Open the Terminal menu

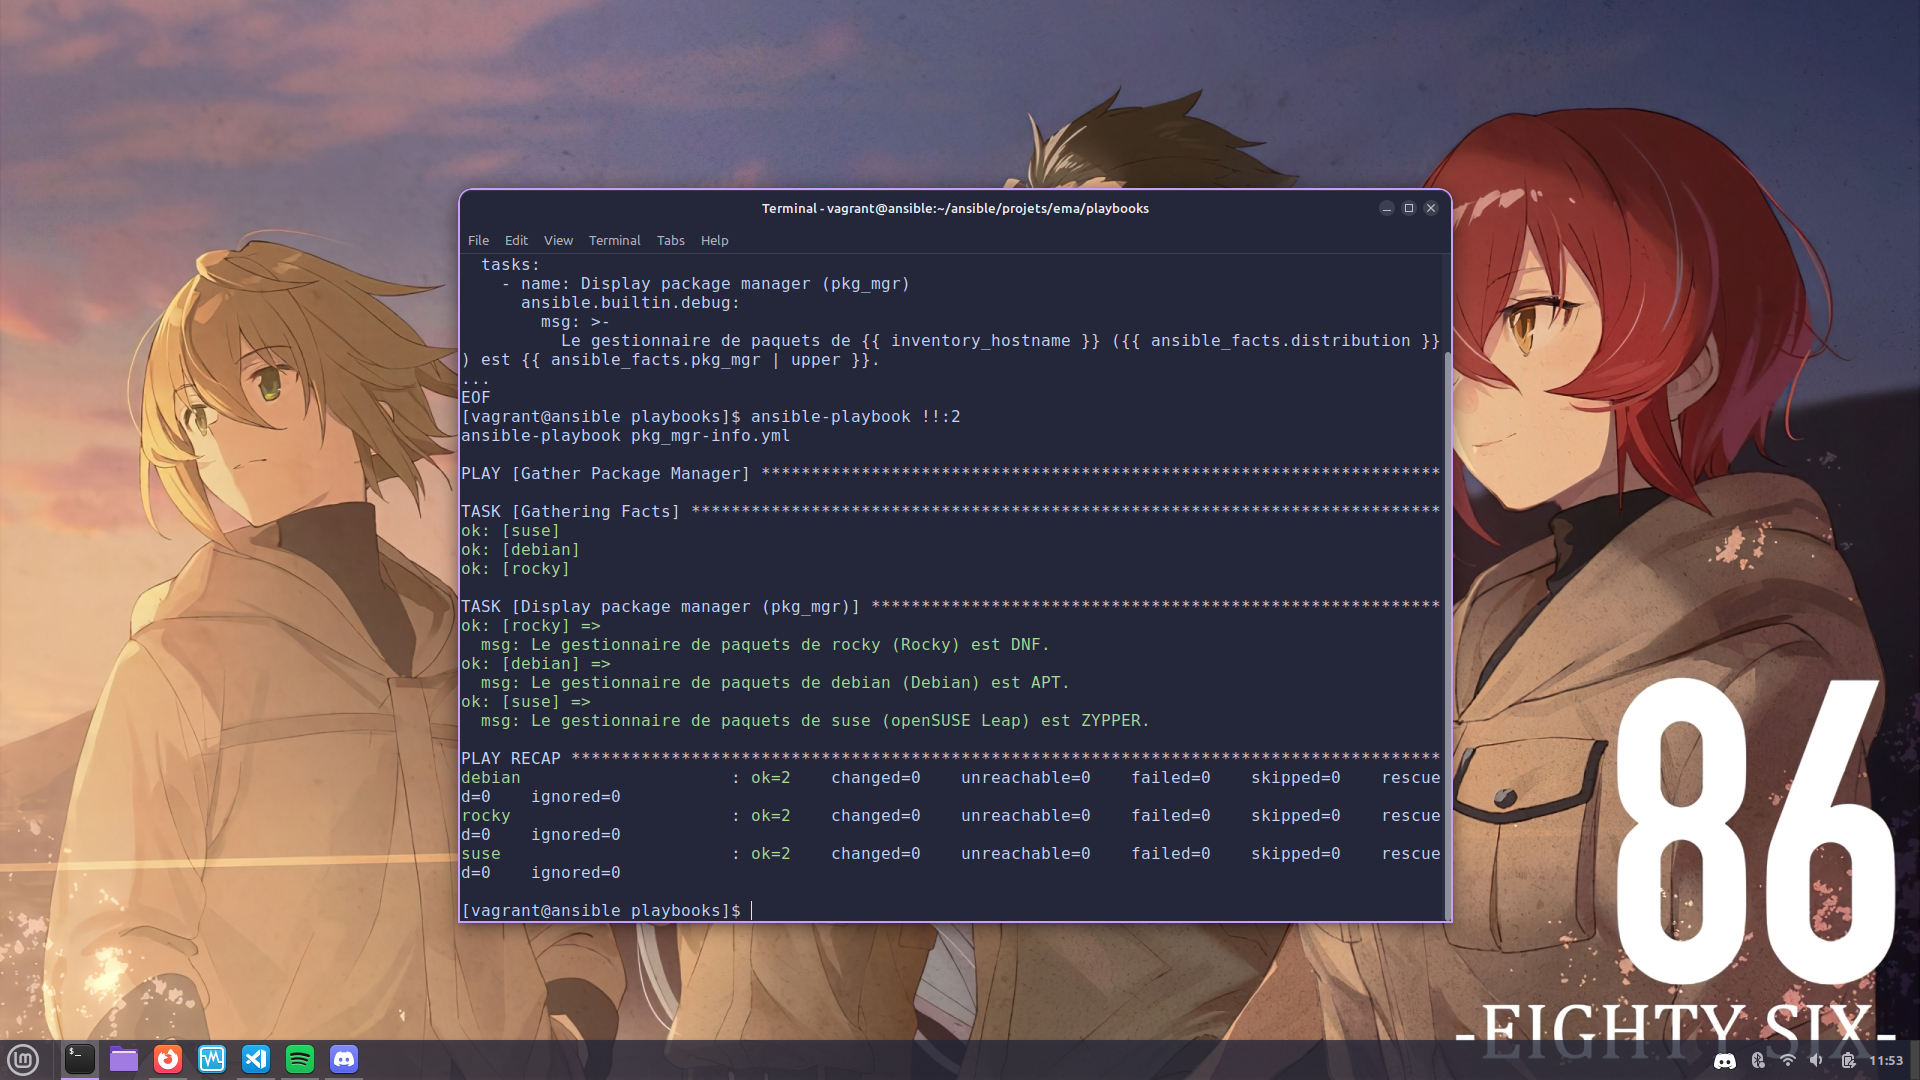coord(614,241)
